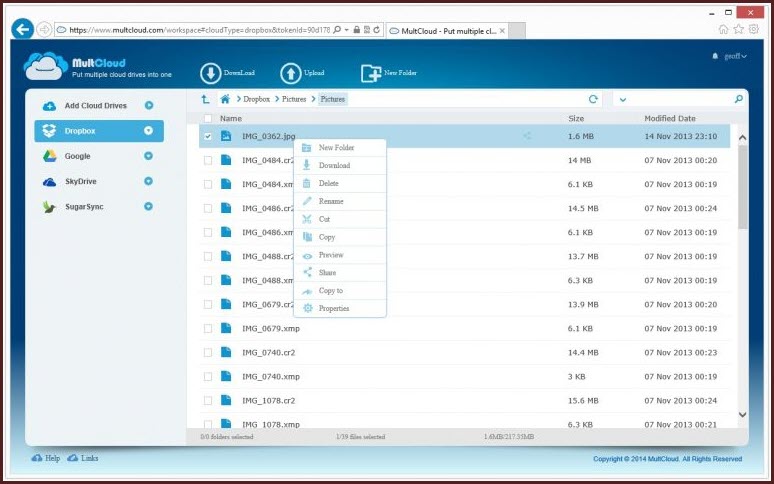Click the SkyDrive cloud icon
774x484 pixels.
49,182
